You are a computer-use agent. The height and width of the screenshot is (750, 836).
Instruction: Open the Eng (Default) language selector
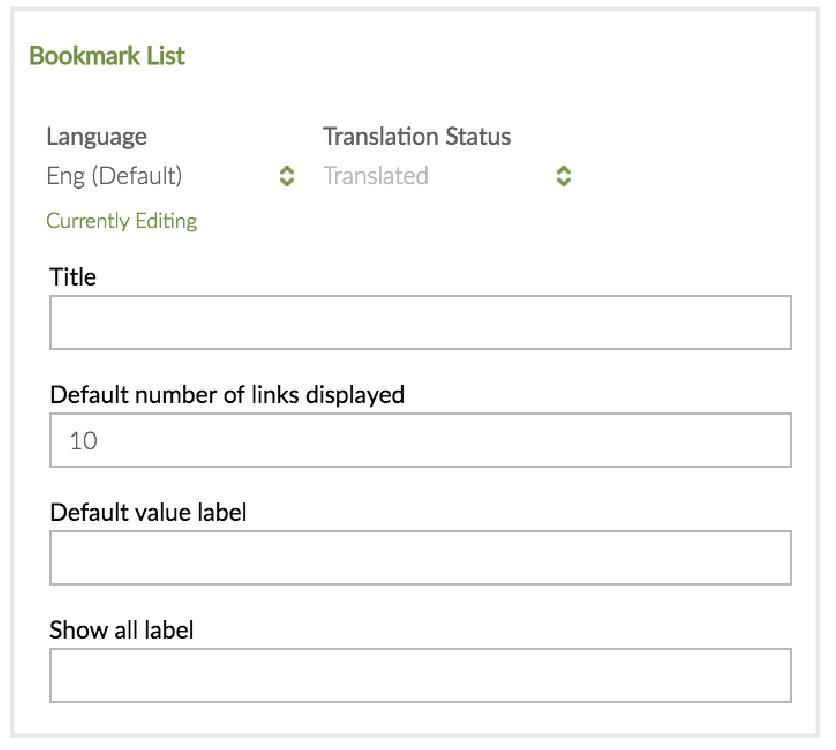click(x=170, y=177)
